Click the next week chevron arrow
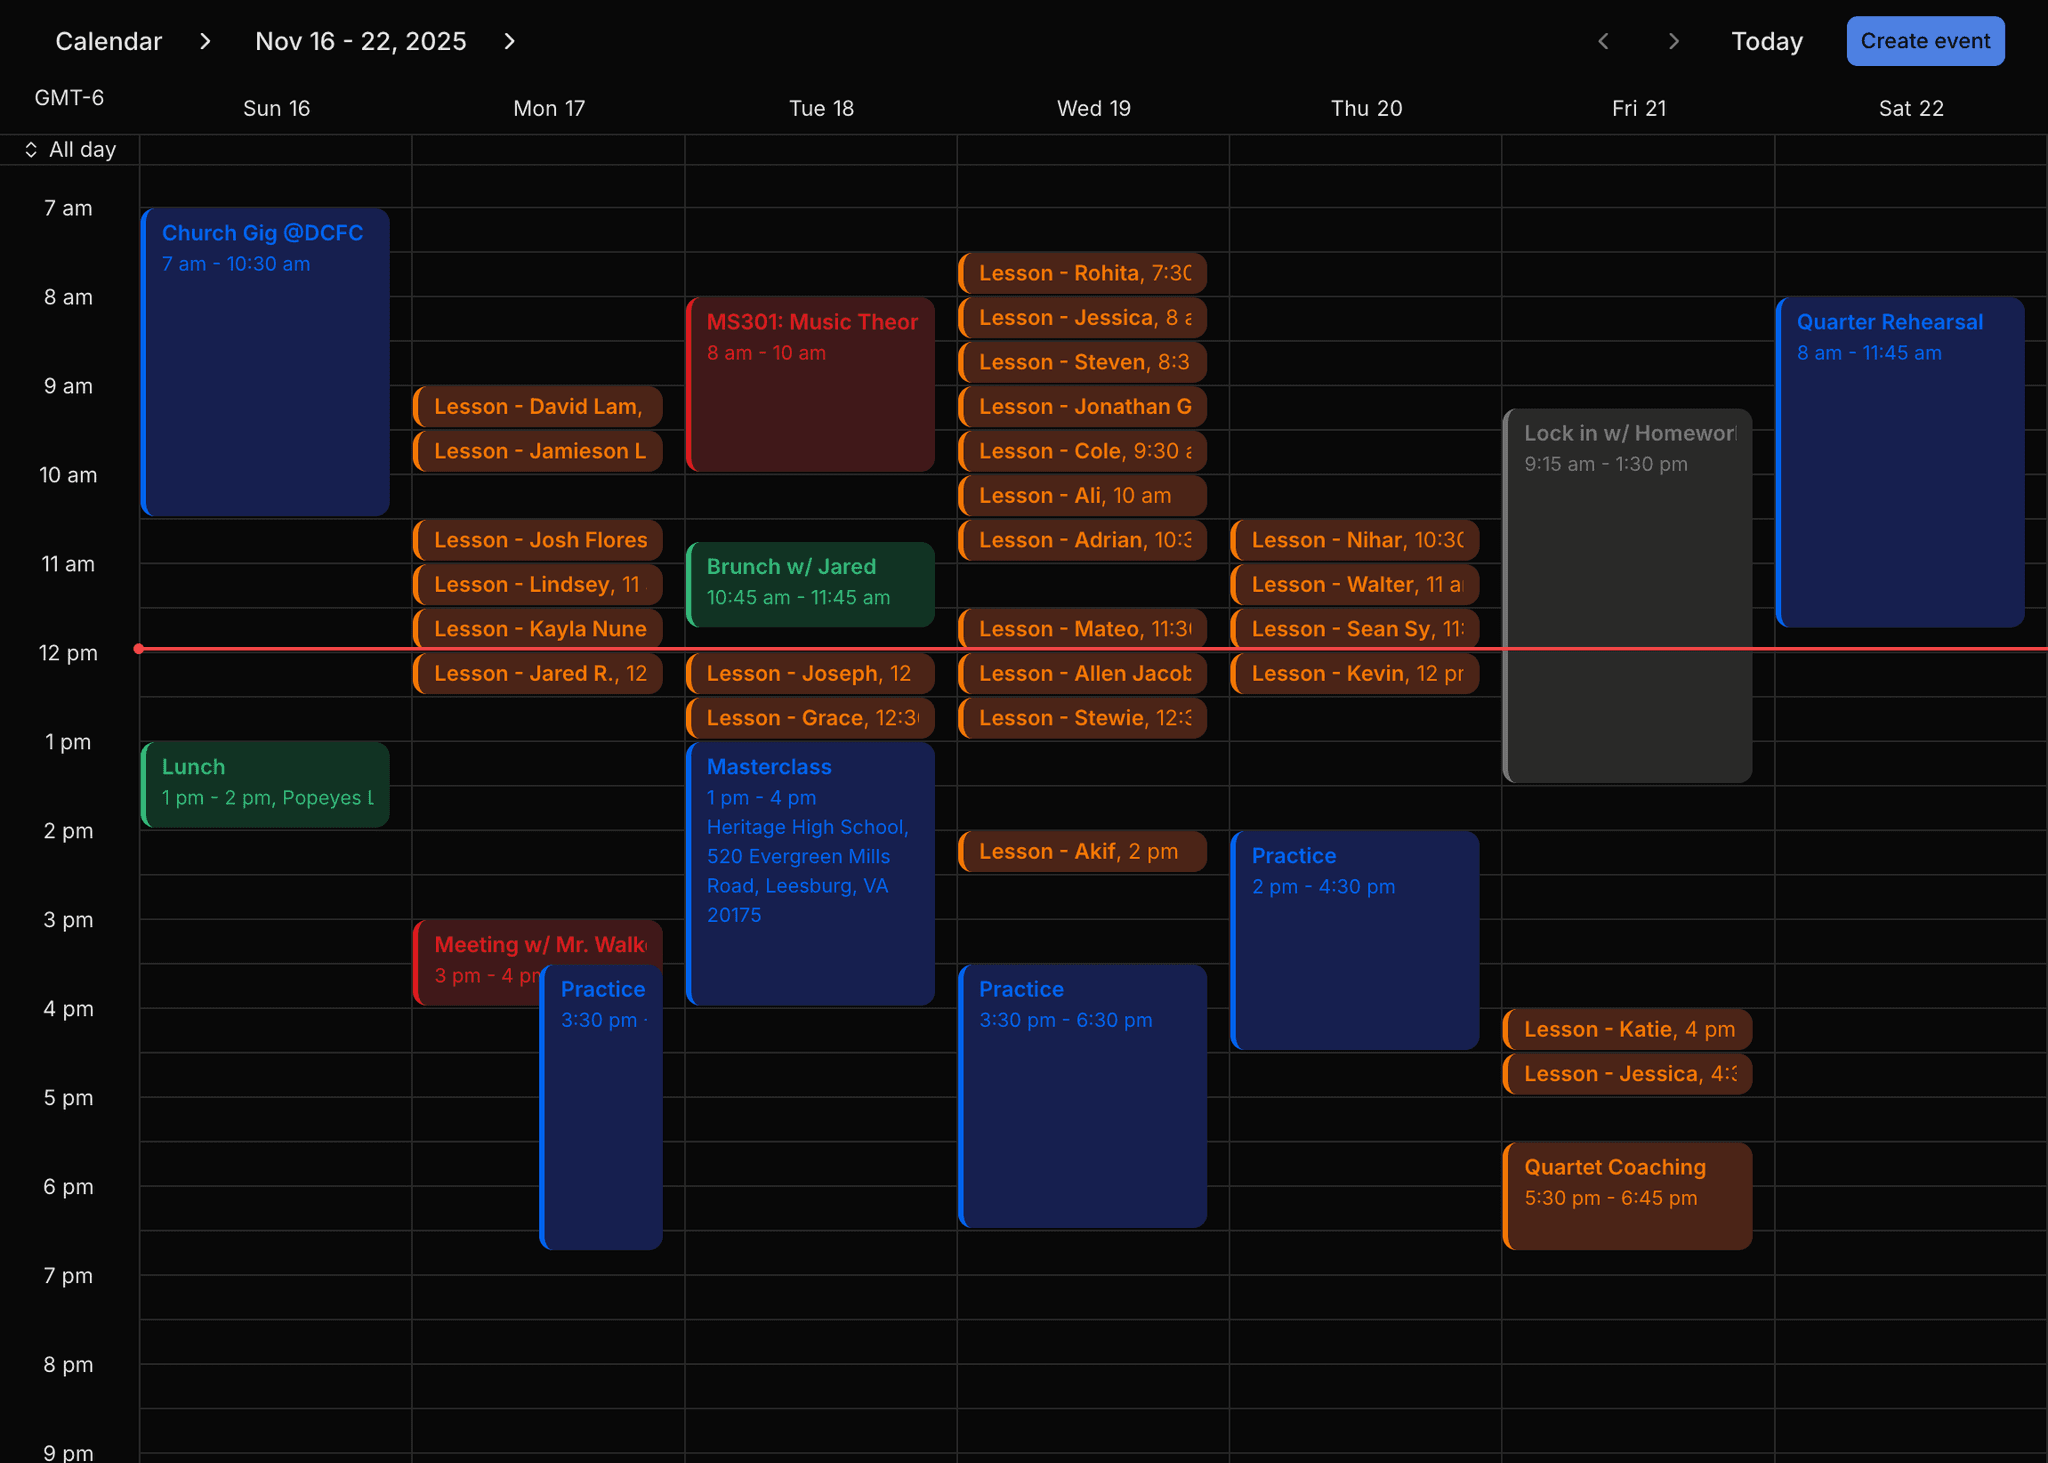 (1673, 41)
